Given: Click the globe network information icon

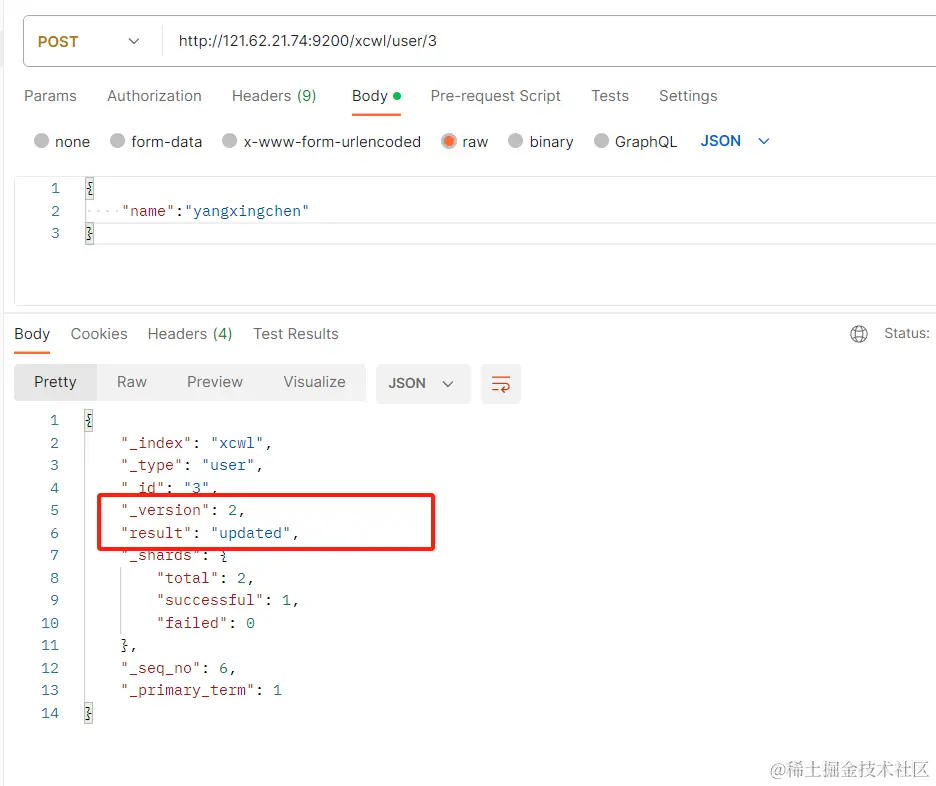Looking at the screenshot, I should click(858, 334).
